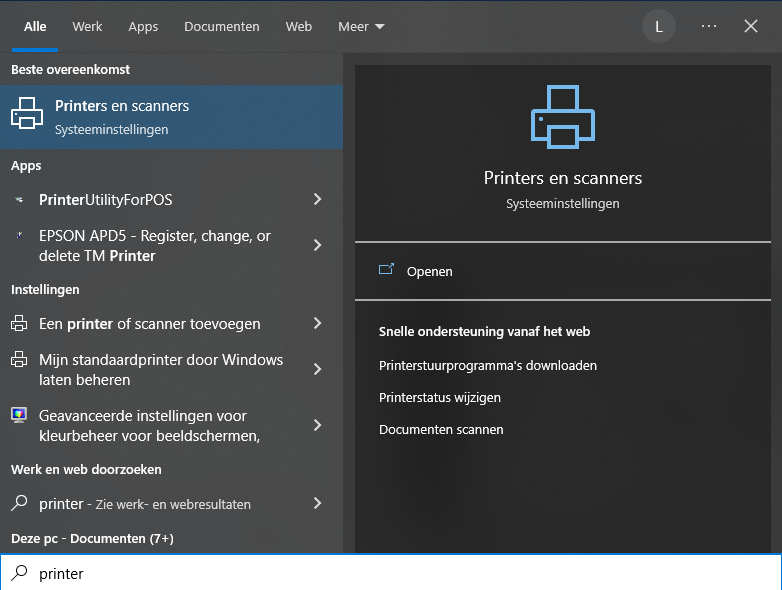The image size is (782, 590).
Task: Click the printer icon beside 'Een printer of scanner toevoegen'
Action: pyautogui.click(x=19, y=324)
